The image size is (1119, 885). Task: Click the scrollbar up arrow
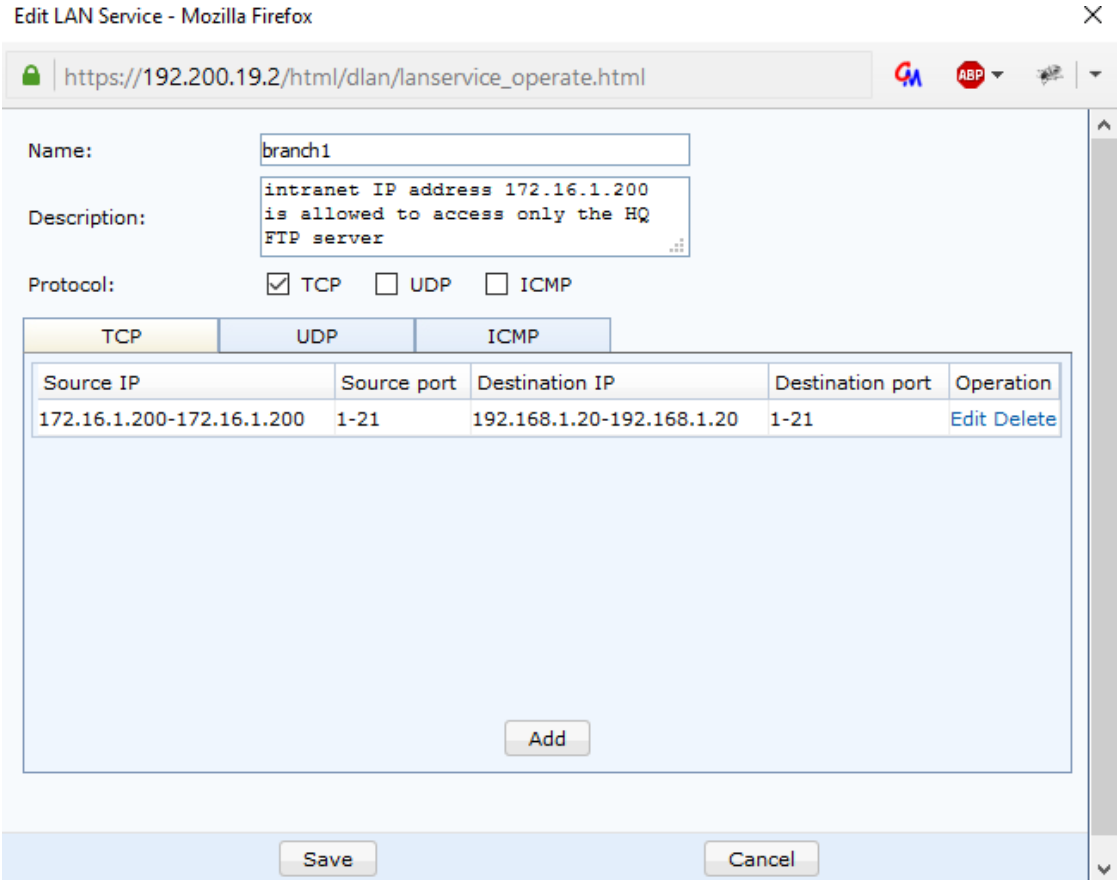point(1104,126)
